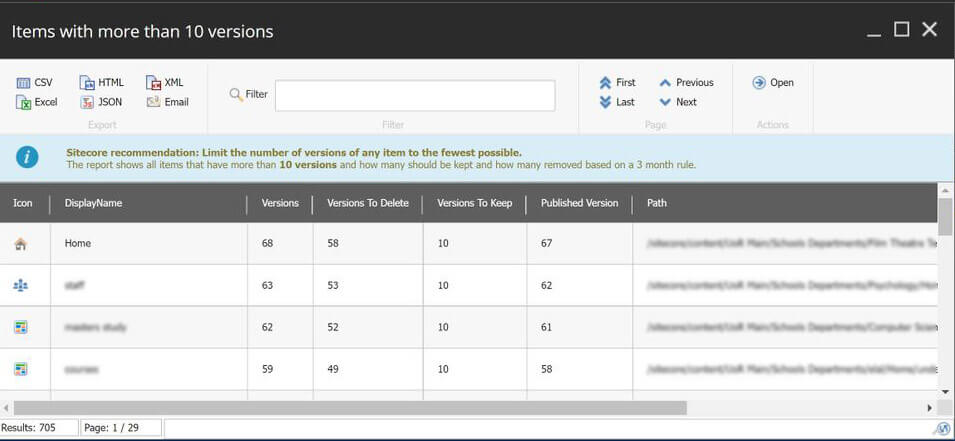Sort by Versions To Delete column
955x441 pixels.
368,203
